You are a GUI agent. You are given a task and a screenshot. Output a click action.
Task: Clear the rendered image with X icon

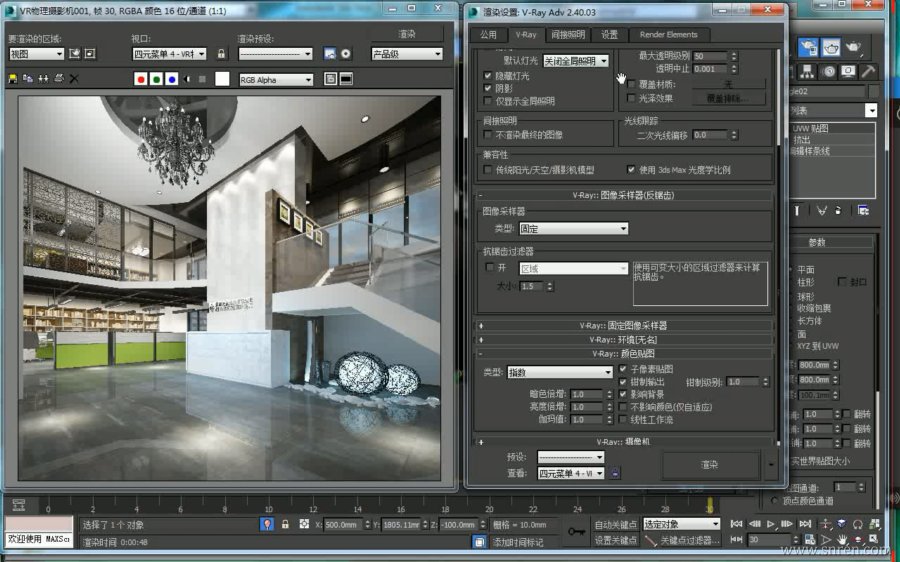pos(74,78)
